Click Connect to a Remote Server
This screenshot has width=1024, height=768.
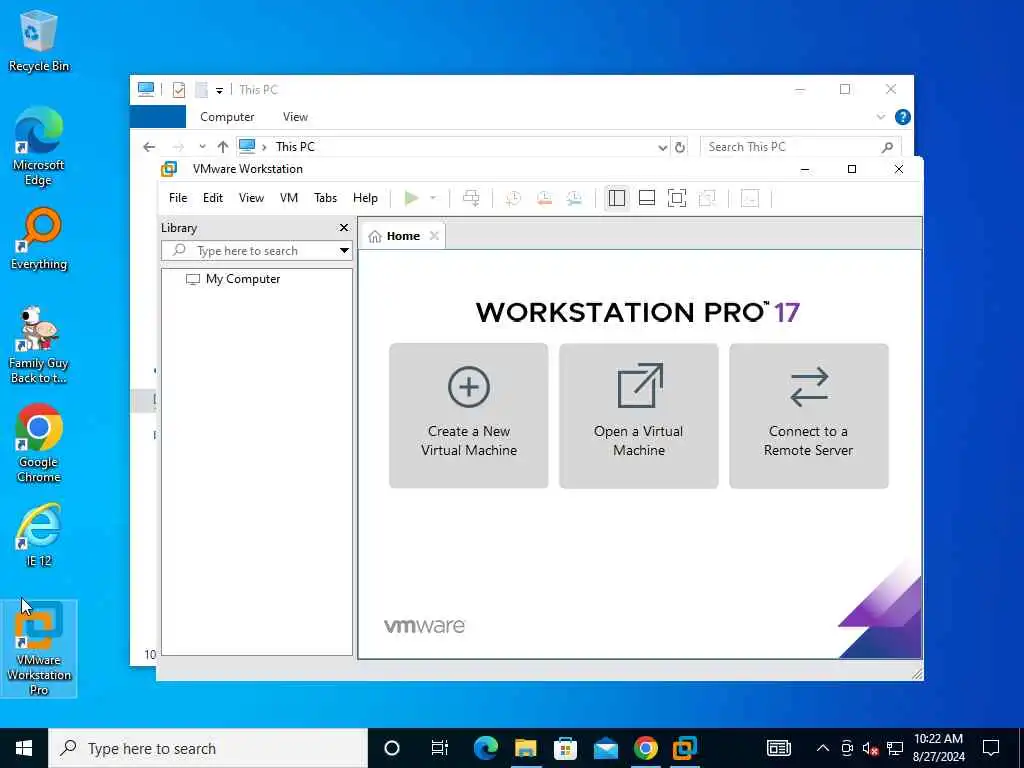point(808,416)
